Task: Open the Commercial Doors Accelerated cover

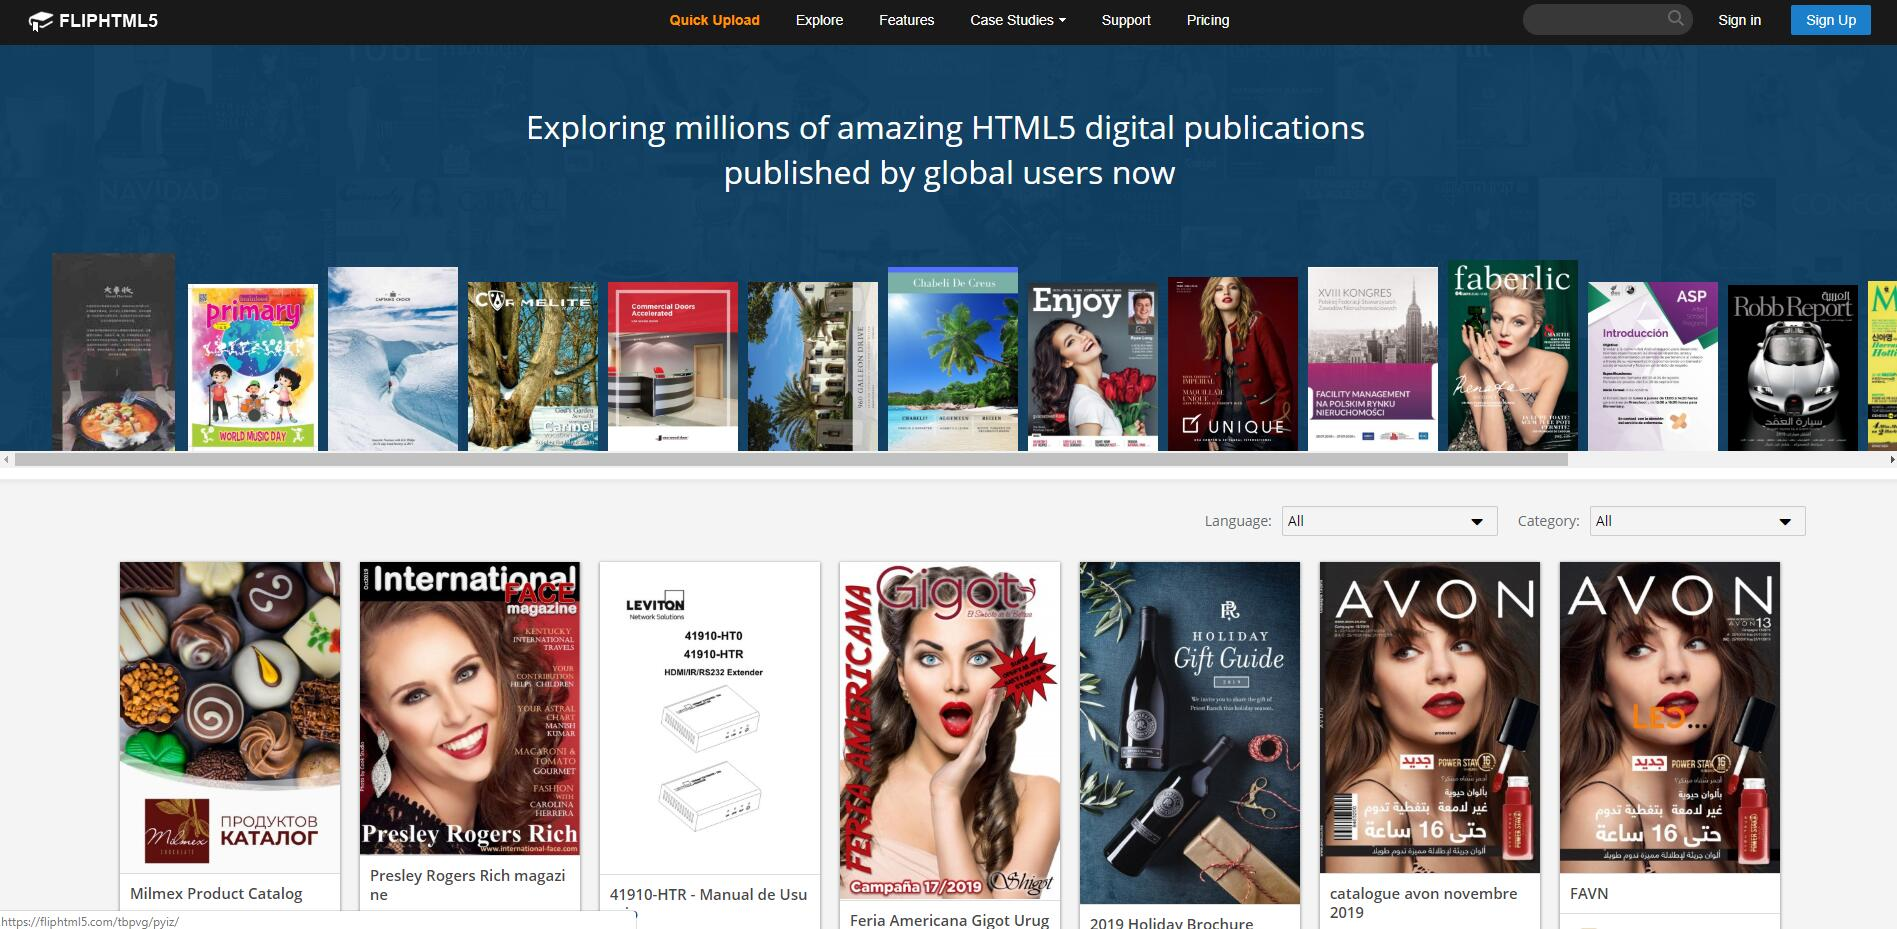Action: pos(673,366)
